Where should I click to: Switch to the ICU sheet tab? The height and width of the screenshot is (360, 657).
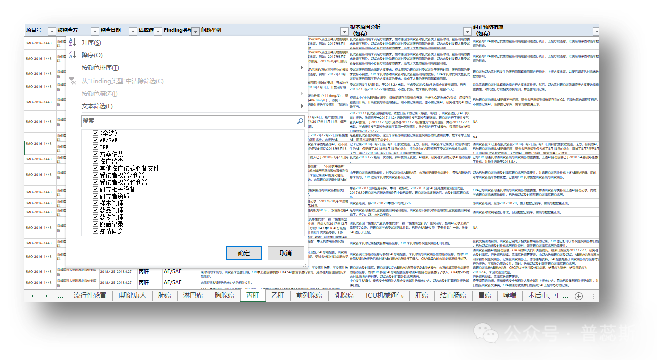point(384,295)
